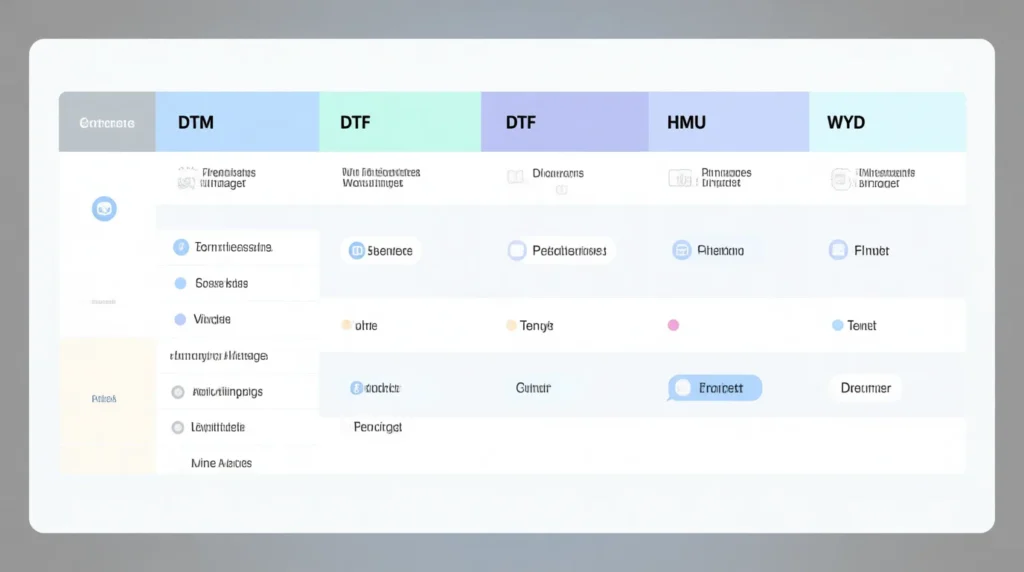This screenshot has height=572, width=1024.
Task: Click the round blue icon in HMU column's middle row
Action: 682,251
